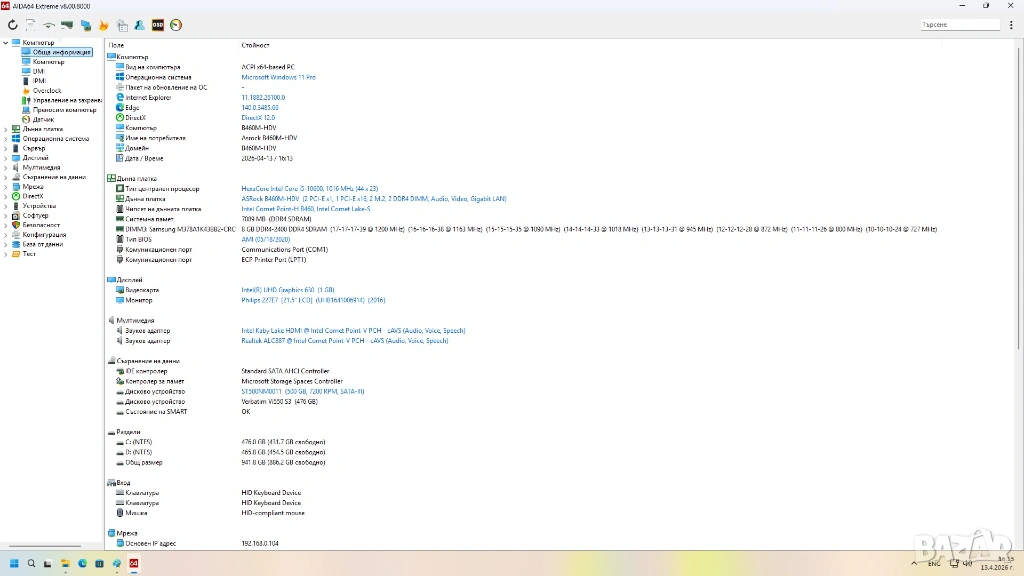
Task: Click the Стойност column header
Action: pyautogui.click(x=255, y=45)
